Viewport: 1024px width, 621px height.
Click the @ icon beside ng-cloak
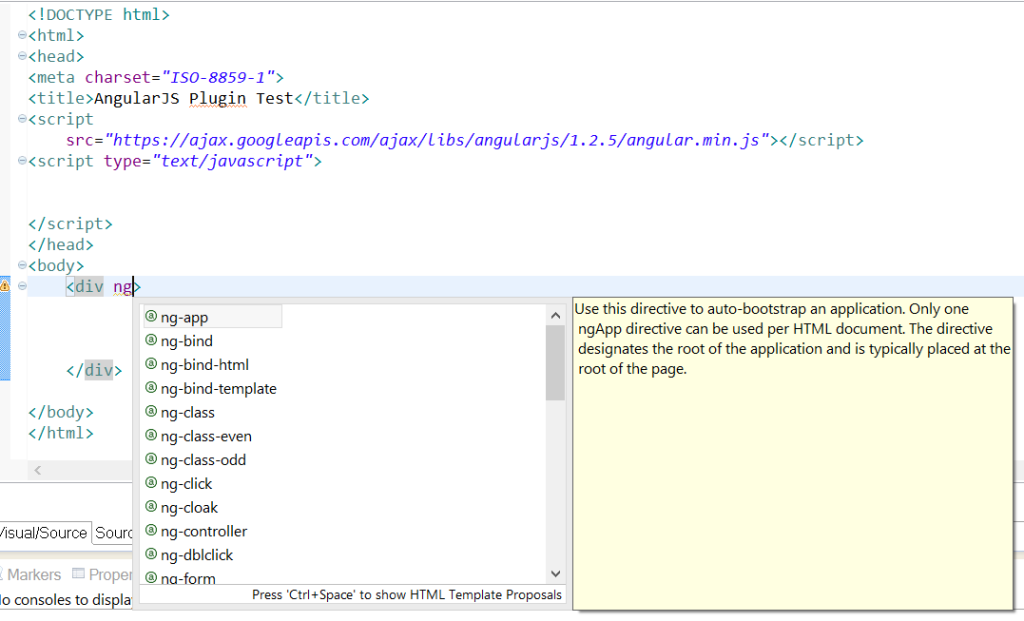pyautogui.click(x=152, y=507)
